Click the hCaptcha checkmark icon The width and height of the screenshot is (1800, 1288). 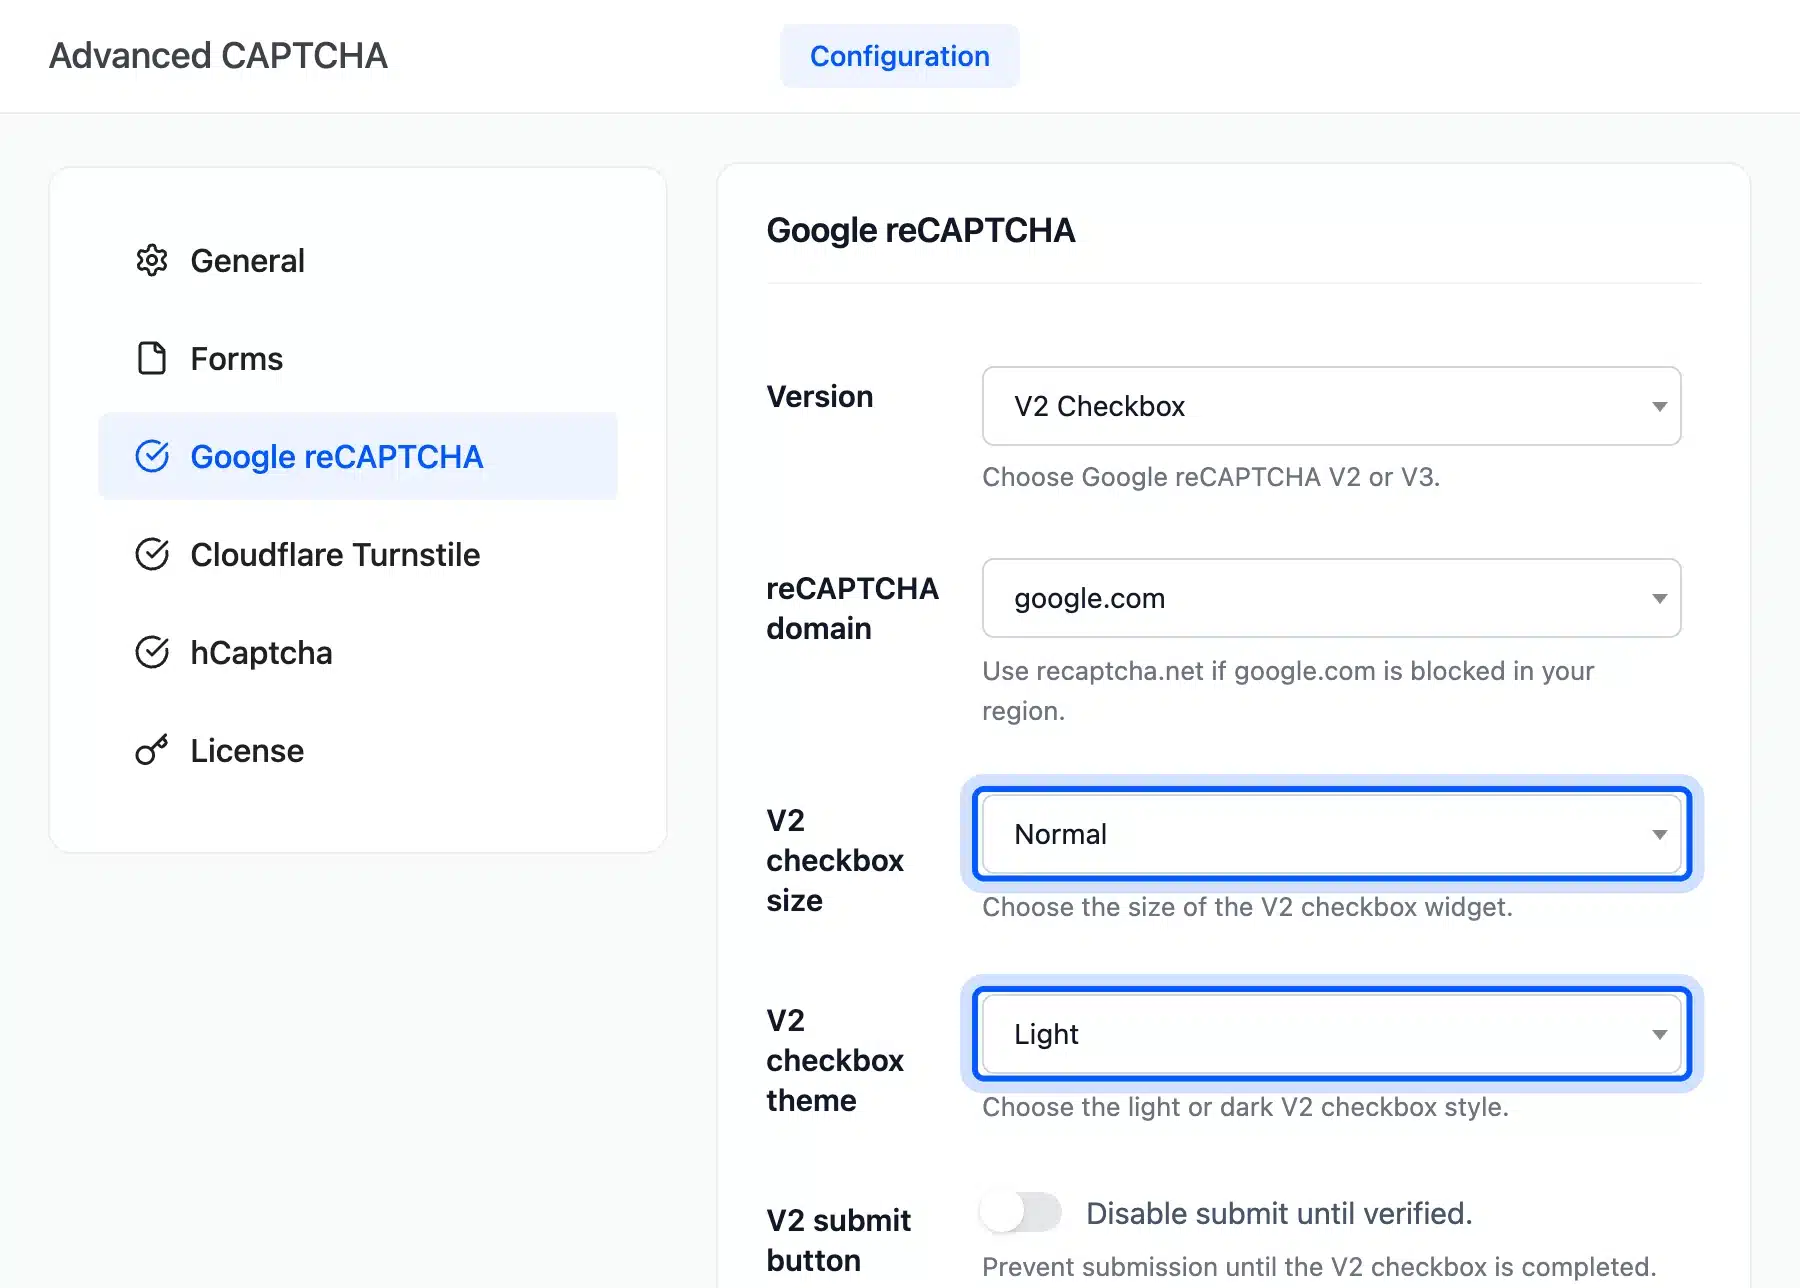[x=152, y=652]
